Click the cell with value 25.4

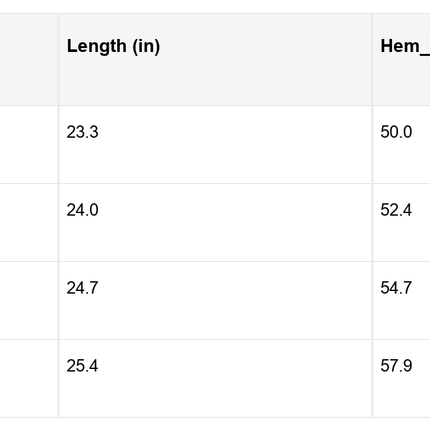point(215,379)
